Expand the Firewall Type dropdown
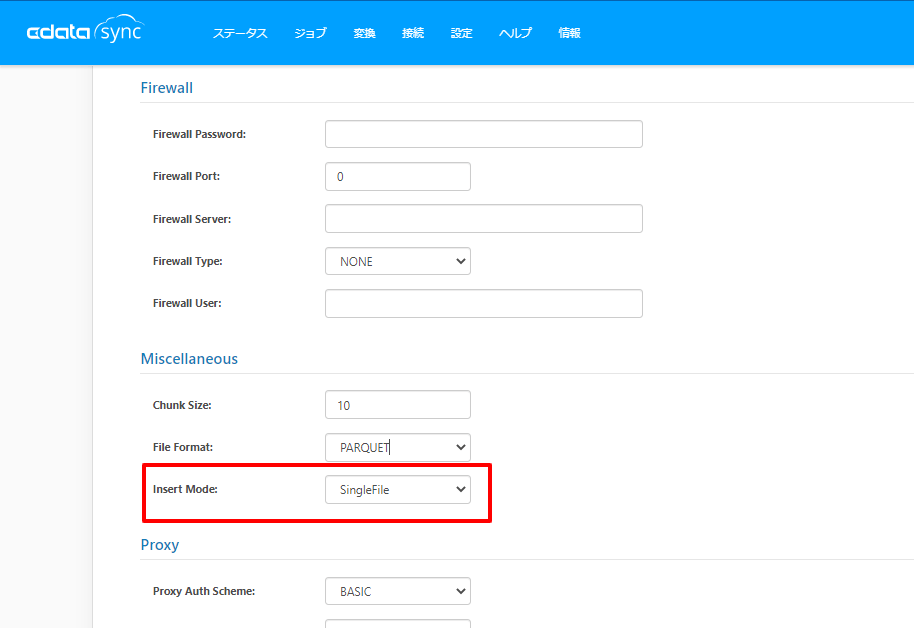Image resolution: width=914 pixels, height=628 pixels. click(x=397, y=261)
